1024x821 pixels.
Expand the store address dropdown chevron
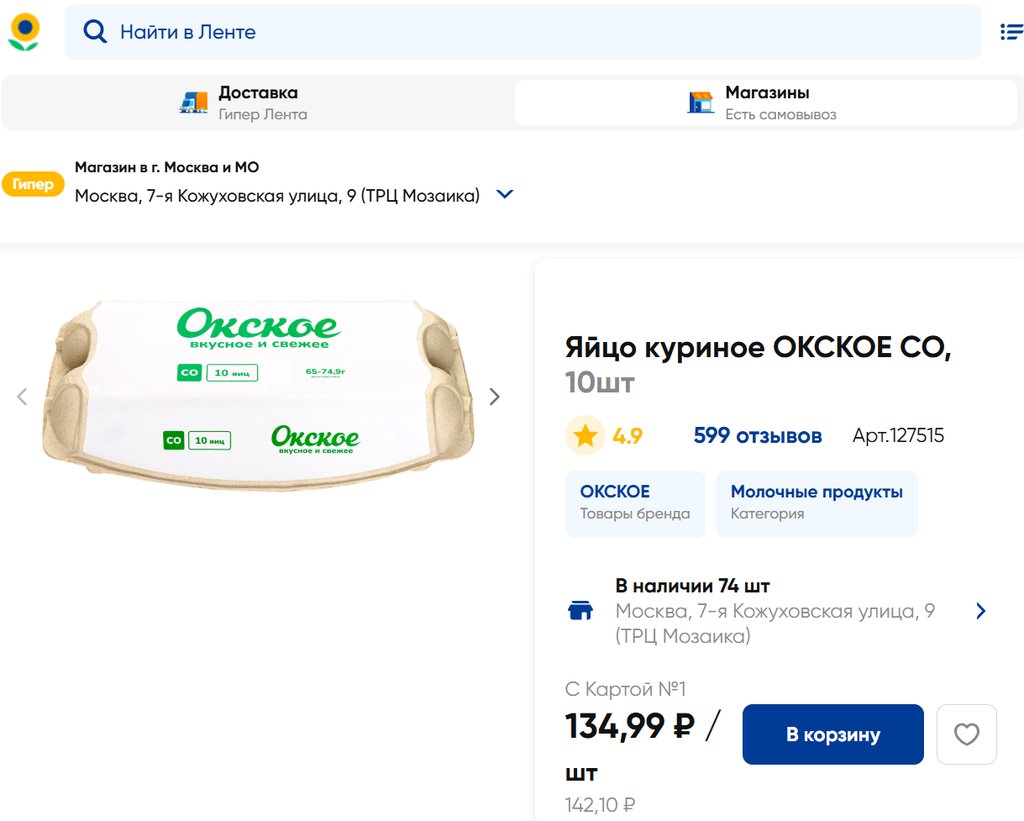click(505, 194)
